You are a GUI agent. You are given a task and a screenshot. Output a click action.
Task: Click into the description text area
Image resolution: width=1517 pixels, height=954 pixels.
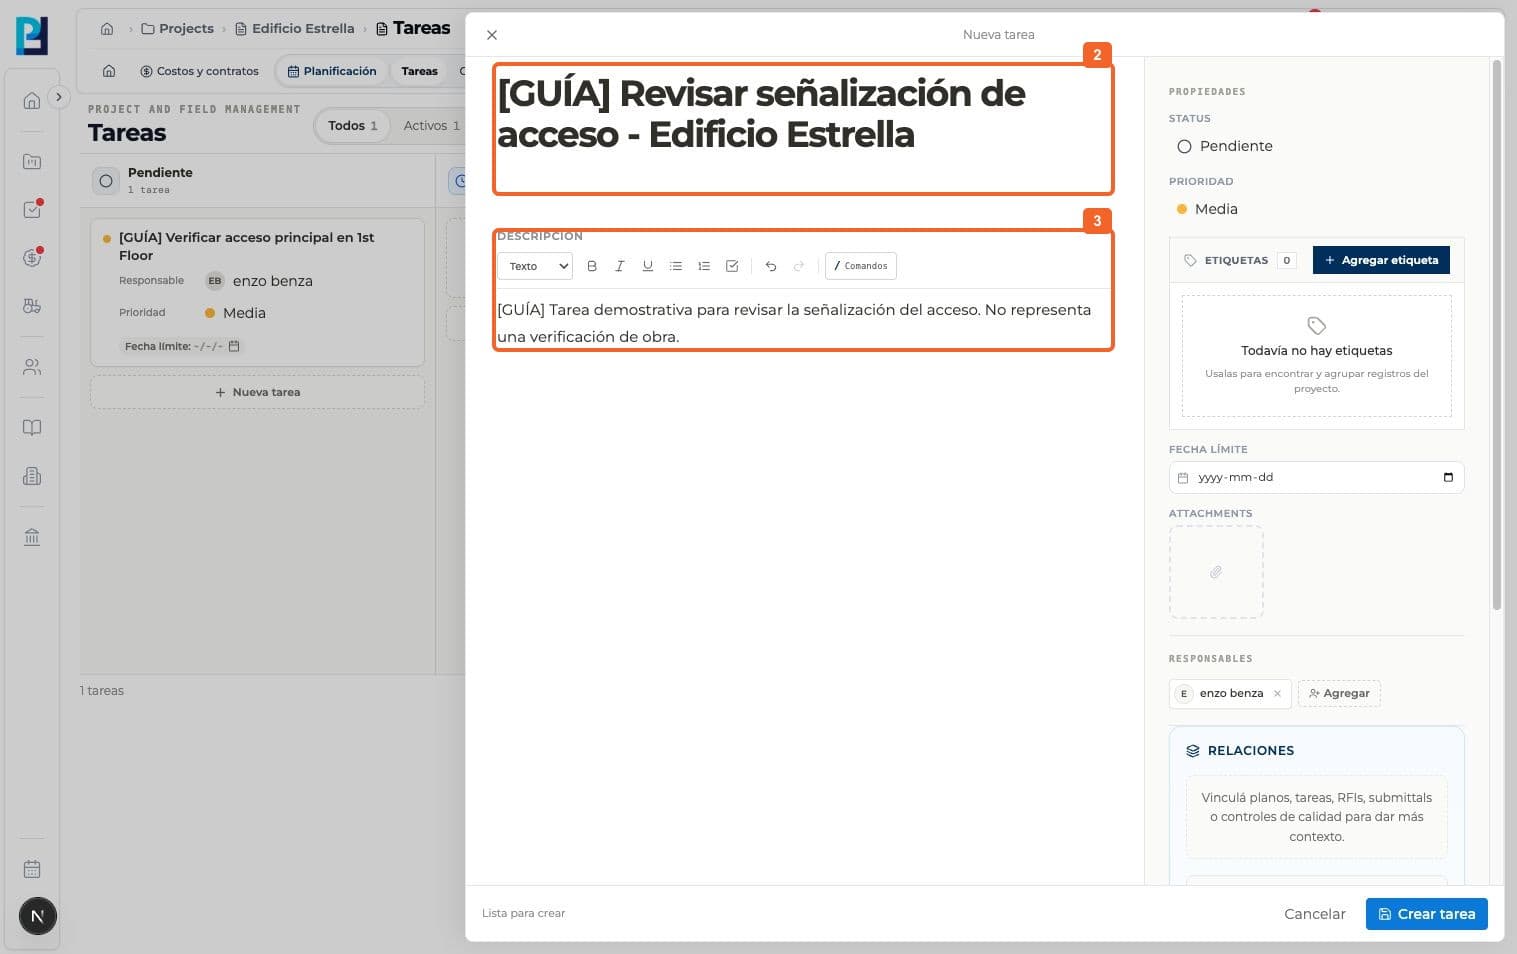click(803, 323)
